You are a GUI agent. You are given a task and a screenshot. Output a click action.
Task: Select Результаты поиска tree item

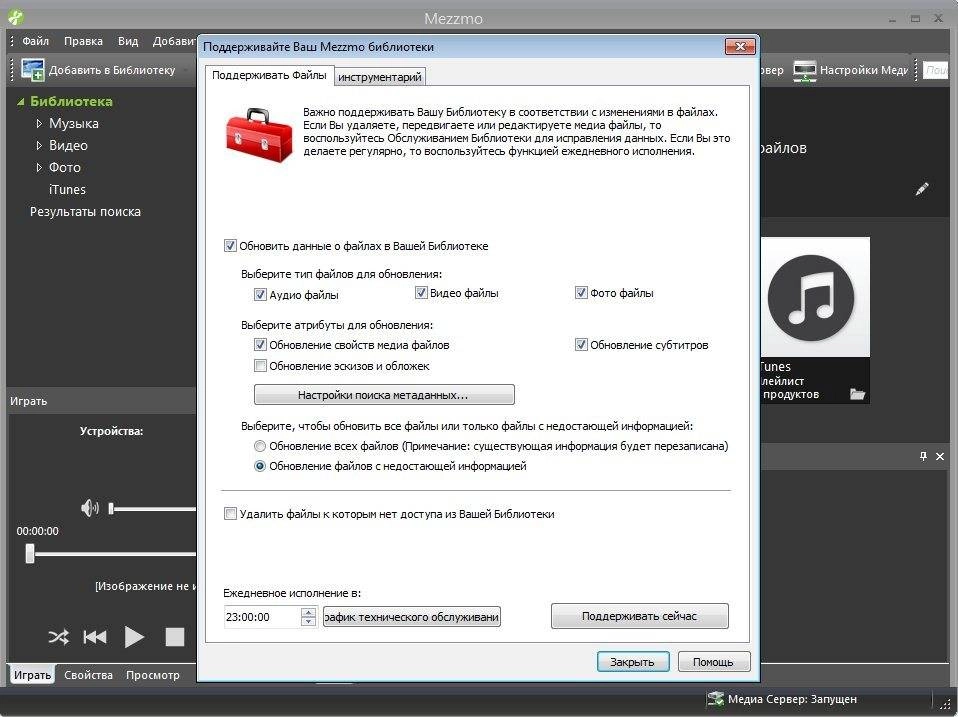(x=86, y=211)
